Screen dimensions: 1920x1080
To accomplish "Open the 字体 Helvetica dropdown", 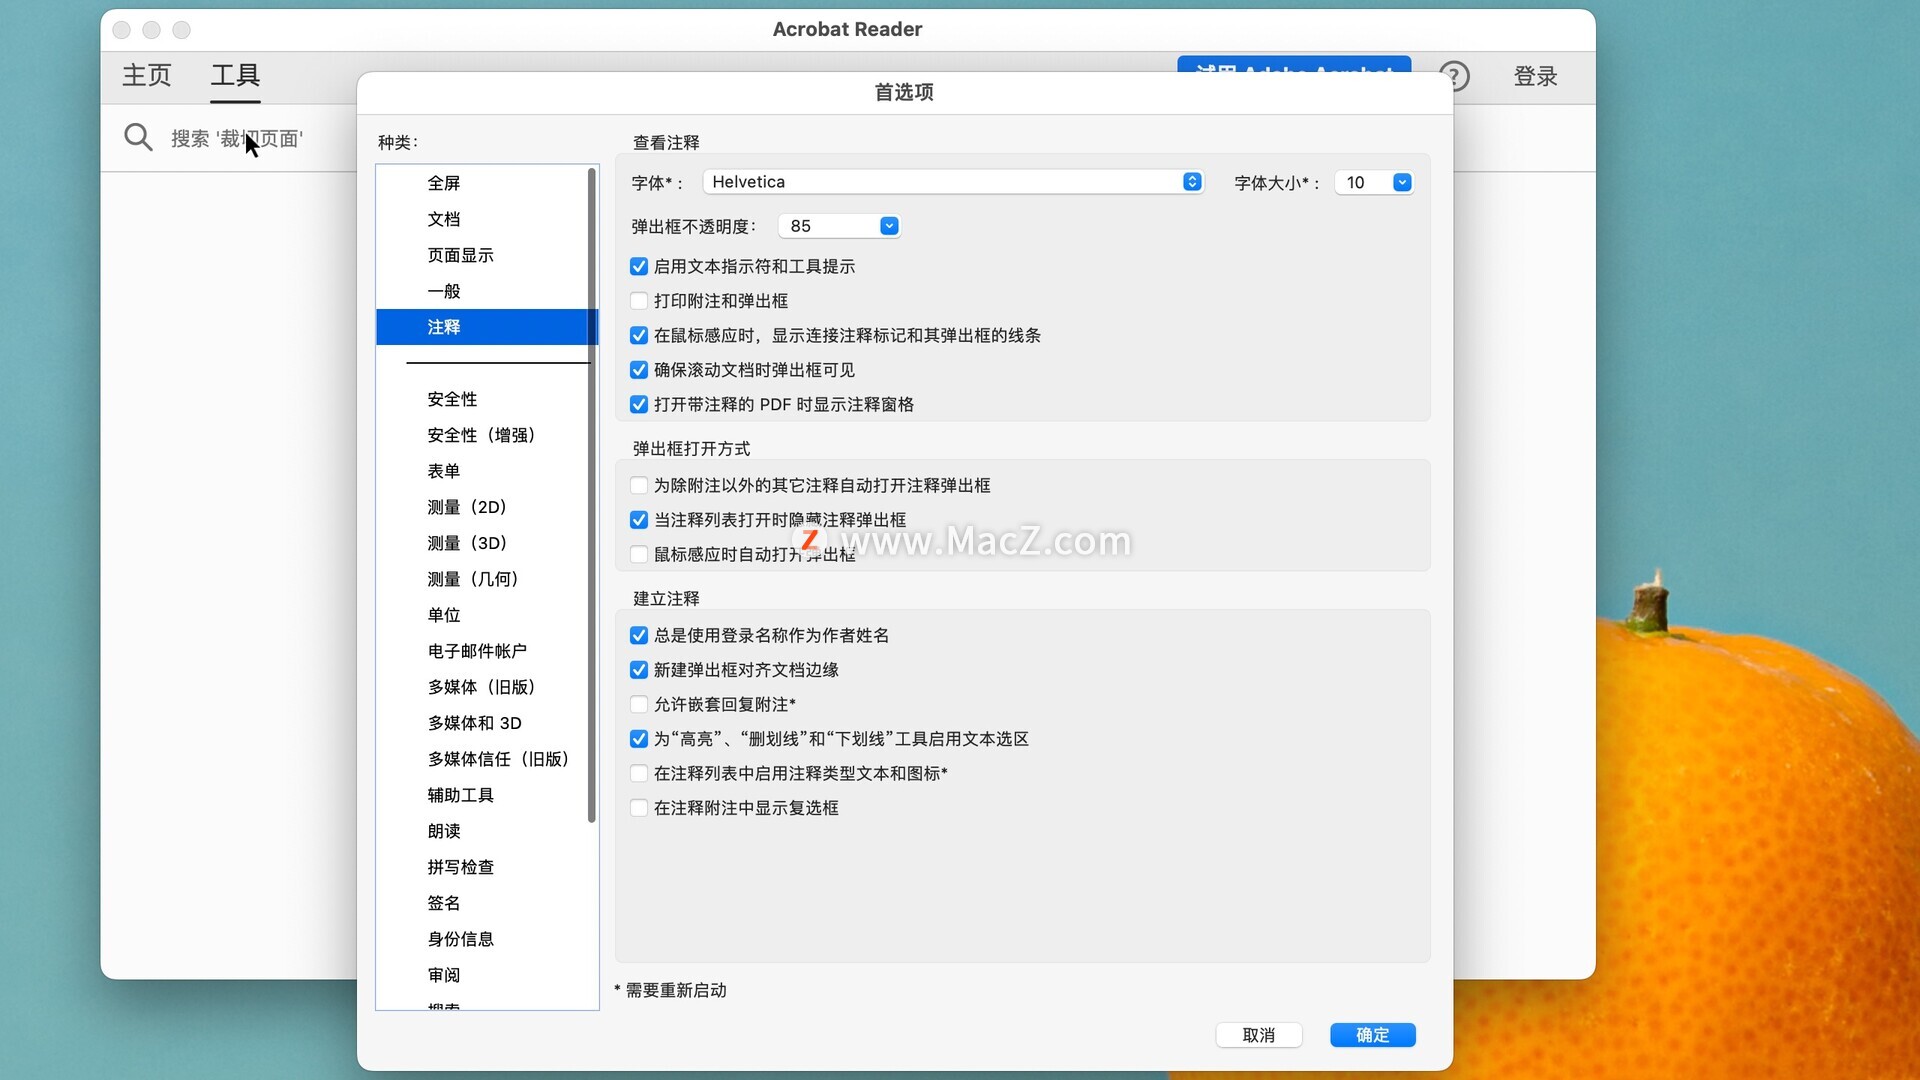I will 953,182.
